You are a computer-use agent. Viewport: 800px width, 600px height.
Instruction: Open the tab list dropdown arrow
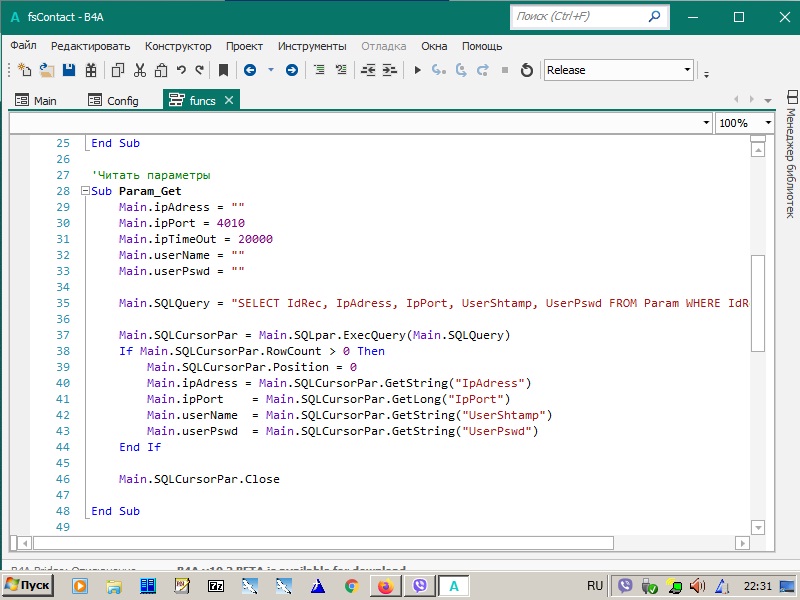(x=768, y=101)
